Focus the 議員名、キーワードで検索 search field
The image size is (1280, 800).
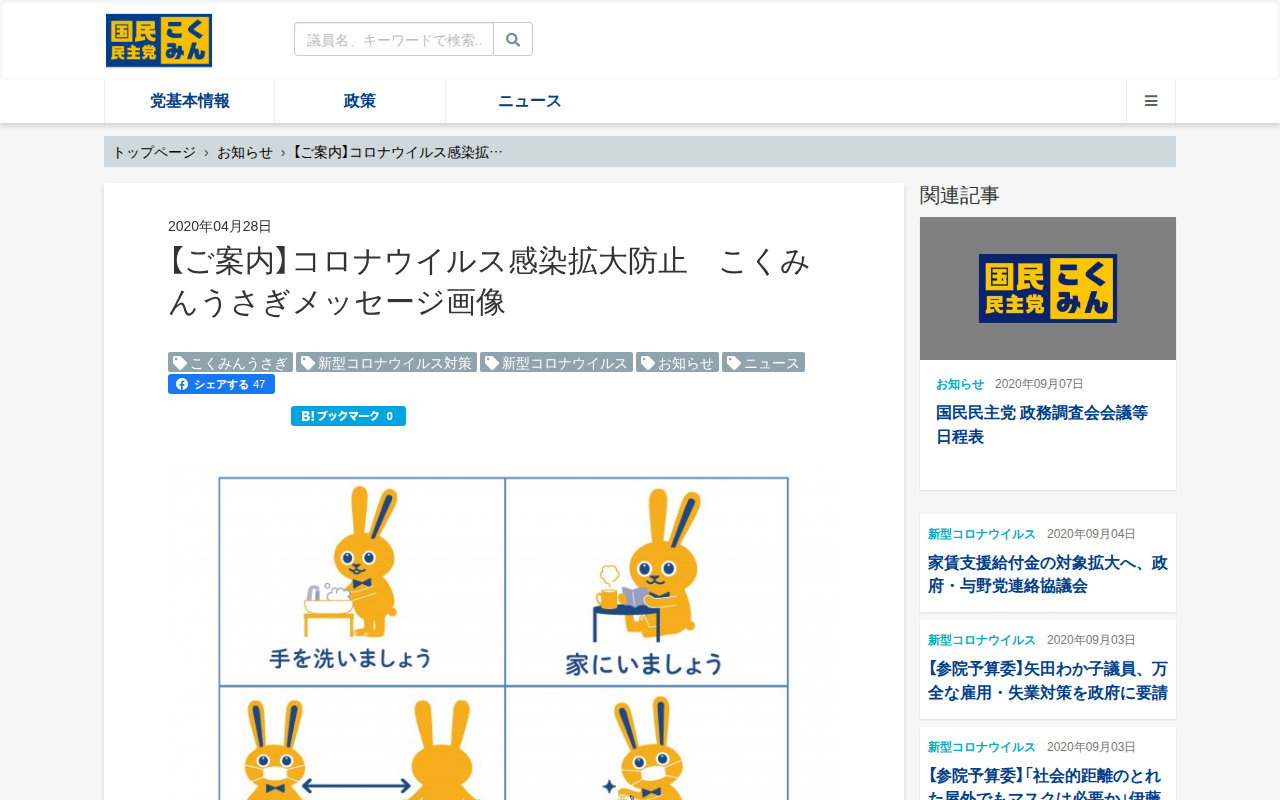pyautogui.click(x=394, y=39)
